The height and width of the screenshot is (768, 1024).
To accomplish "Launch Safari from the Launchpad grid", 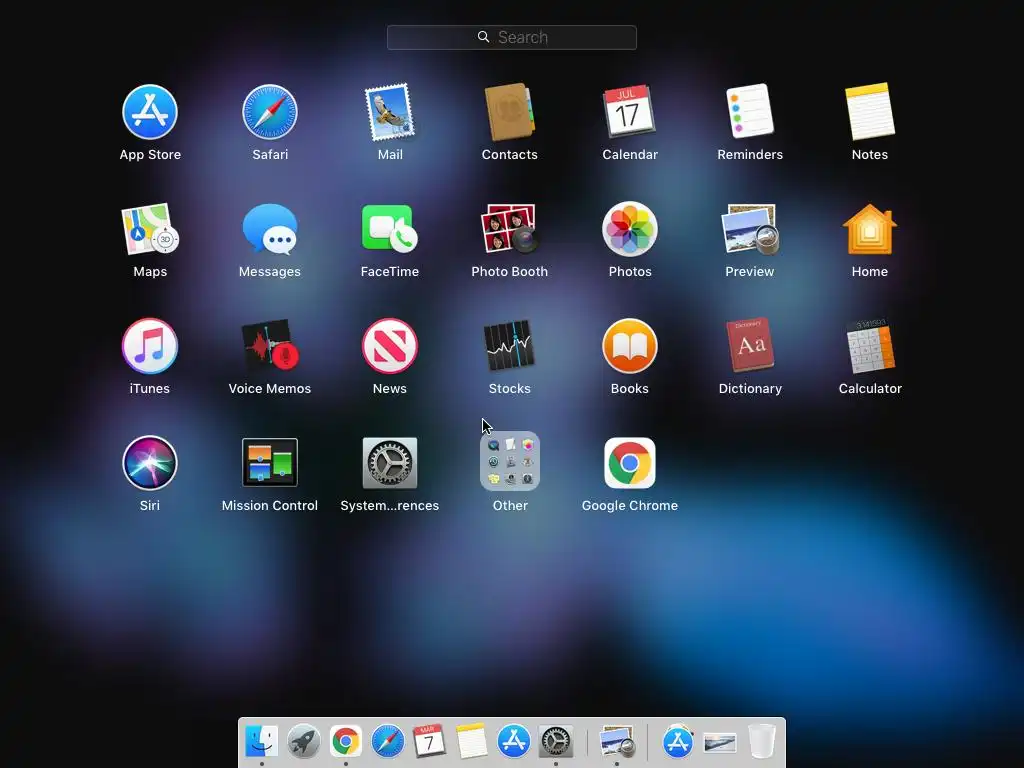I will click(270, 112).
